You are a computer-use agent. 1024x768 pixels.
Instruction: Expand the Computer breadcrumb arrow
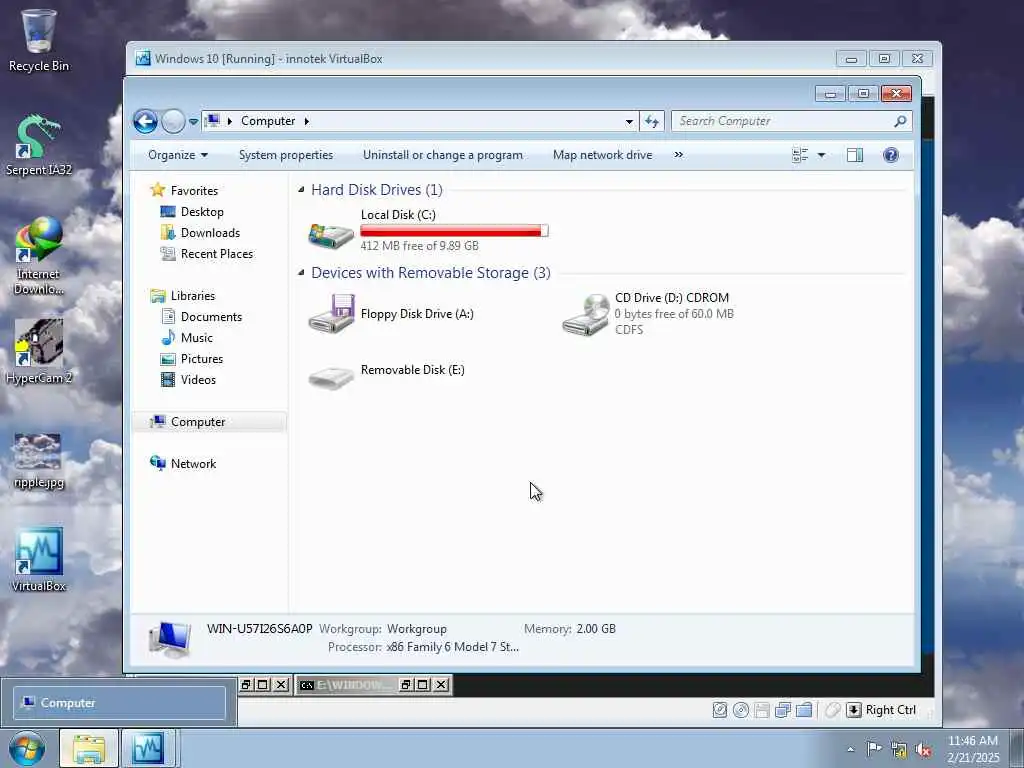click(x=306, y=121)
